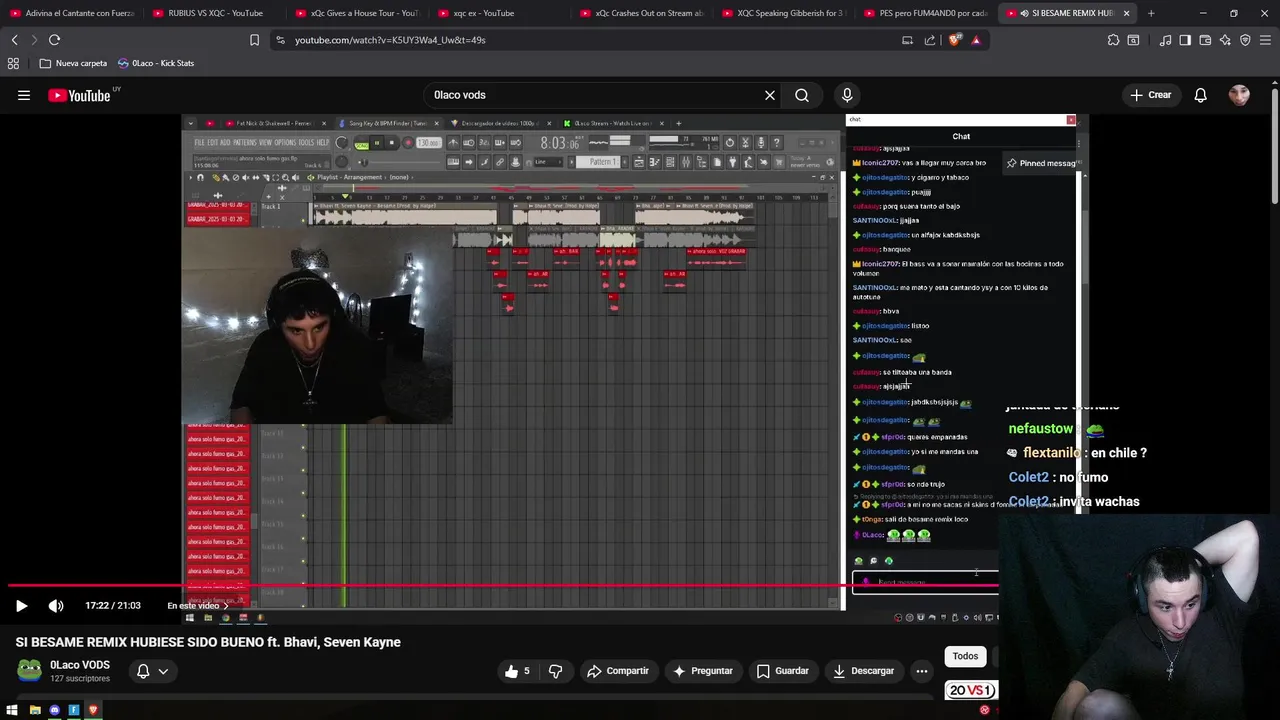Go back one page in browser
The image size is (1280, 720).
[14, 40]
